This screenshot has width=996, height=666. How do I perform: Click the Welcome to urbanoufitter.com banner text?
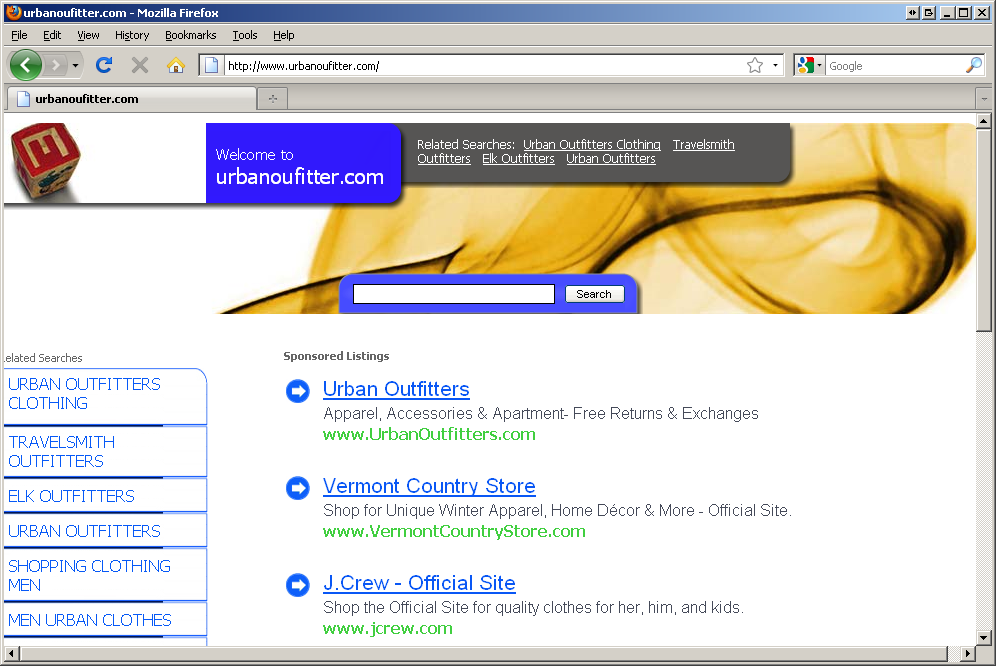(299, 166)
